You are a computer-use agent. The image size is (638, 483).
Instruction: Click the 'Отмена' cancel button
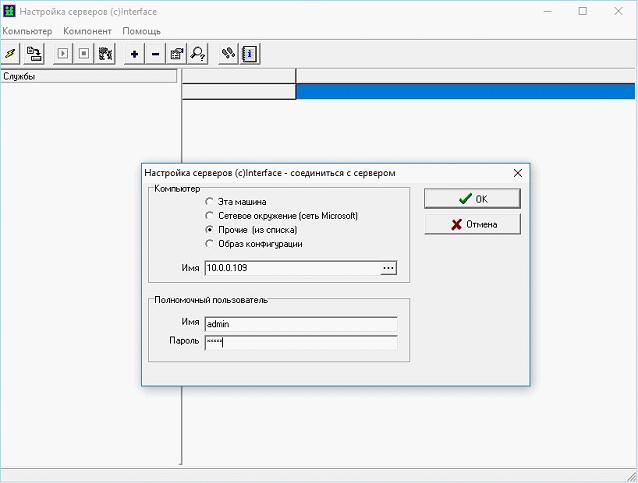pos(472,224)
